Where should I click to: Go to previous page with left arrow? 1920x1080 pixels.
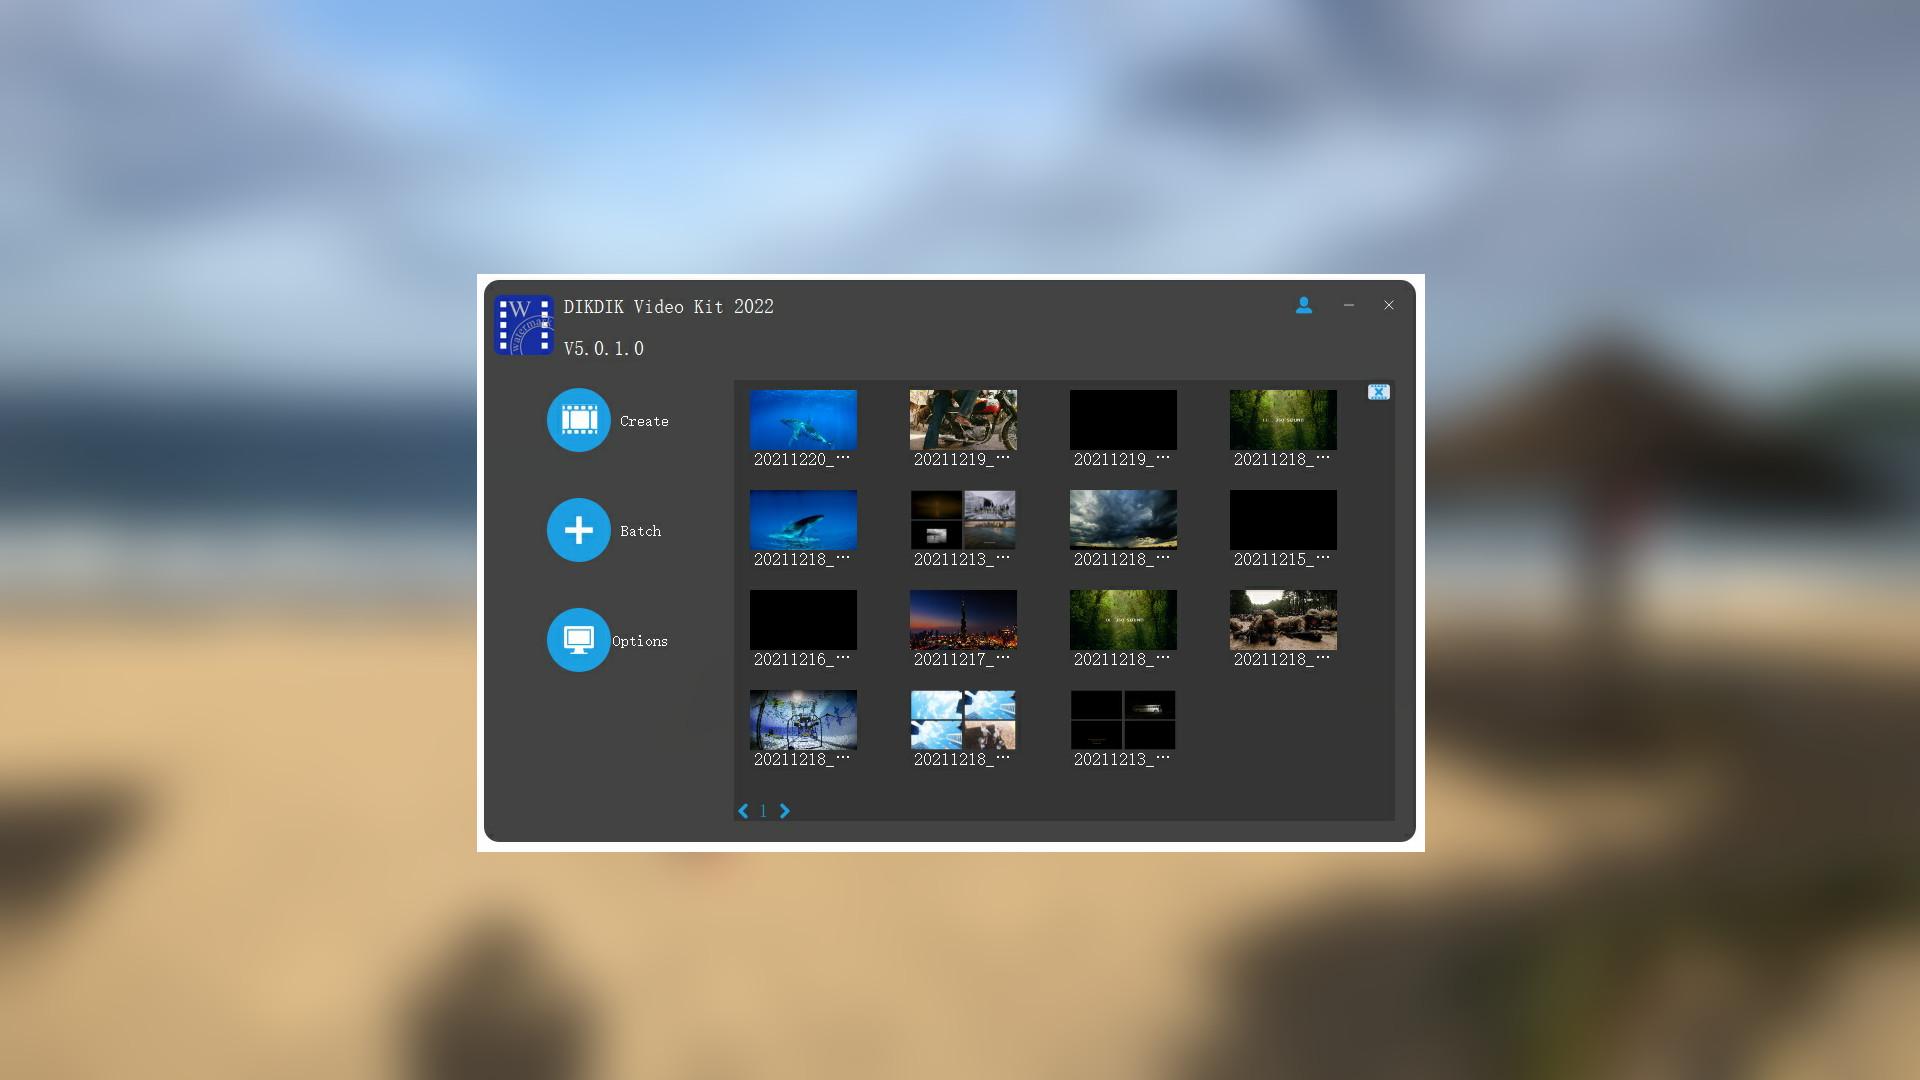742,811
